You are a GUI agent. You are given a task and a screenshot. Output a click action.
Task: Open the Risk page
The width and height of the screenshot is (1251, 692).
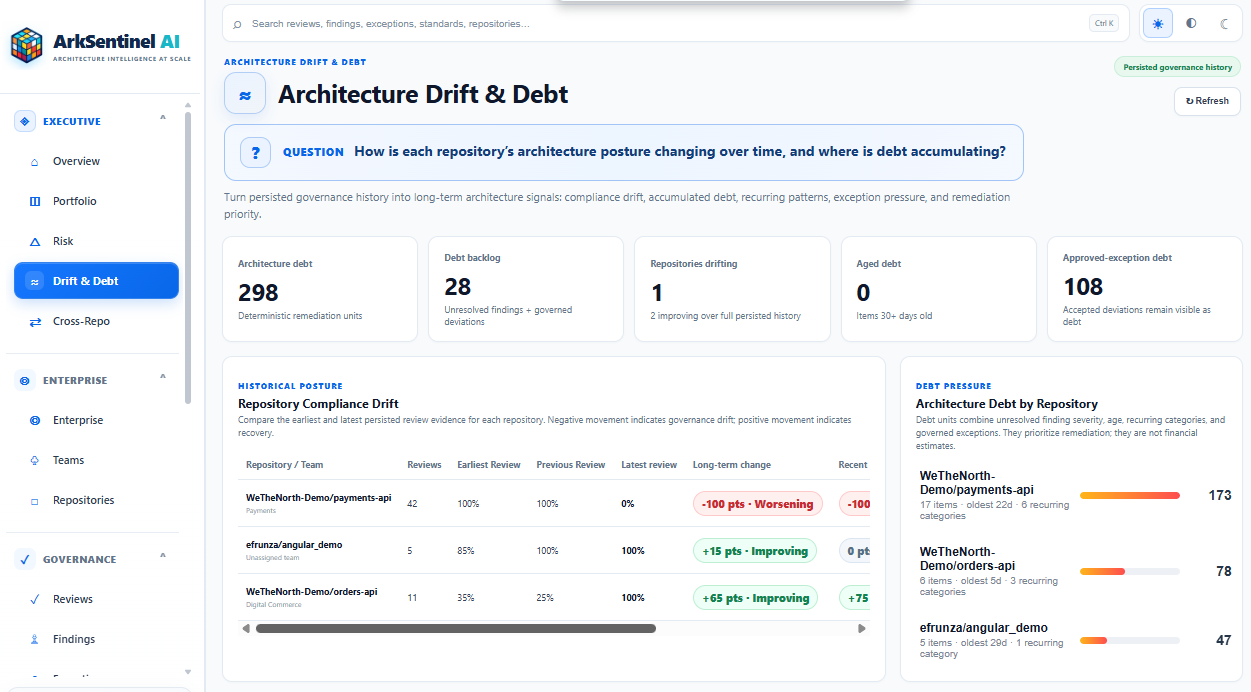(x=96, y=241)
